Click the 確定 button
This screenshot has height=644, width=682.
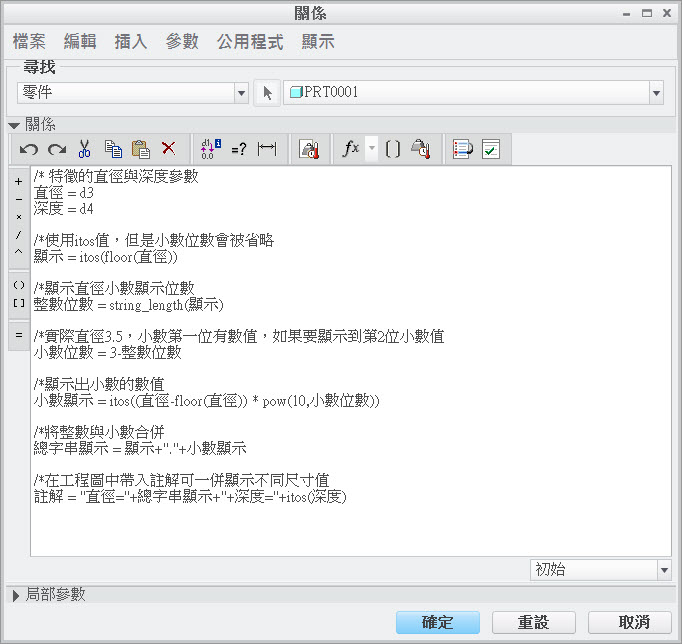438,622
